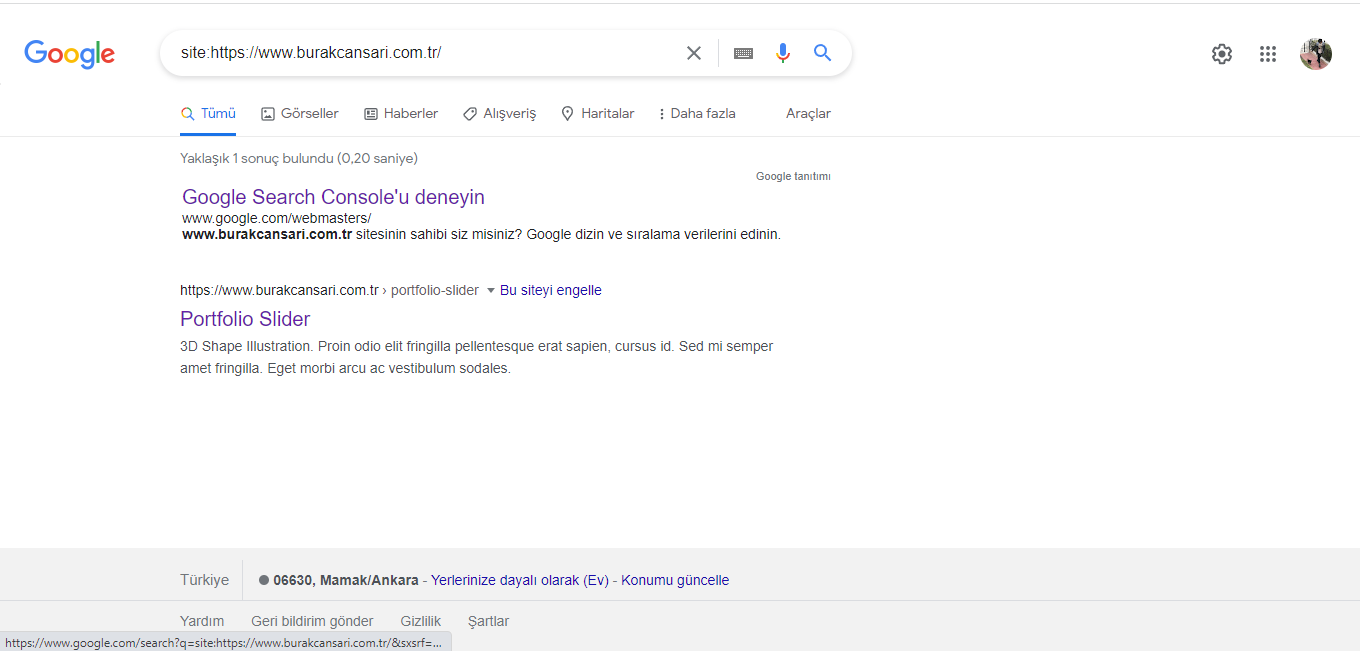The image size is (1360, 651).
Task: Open Yerlerinize dayalı olarak (Ev) link
Action: coord(520,580)
